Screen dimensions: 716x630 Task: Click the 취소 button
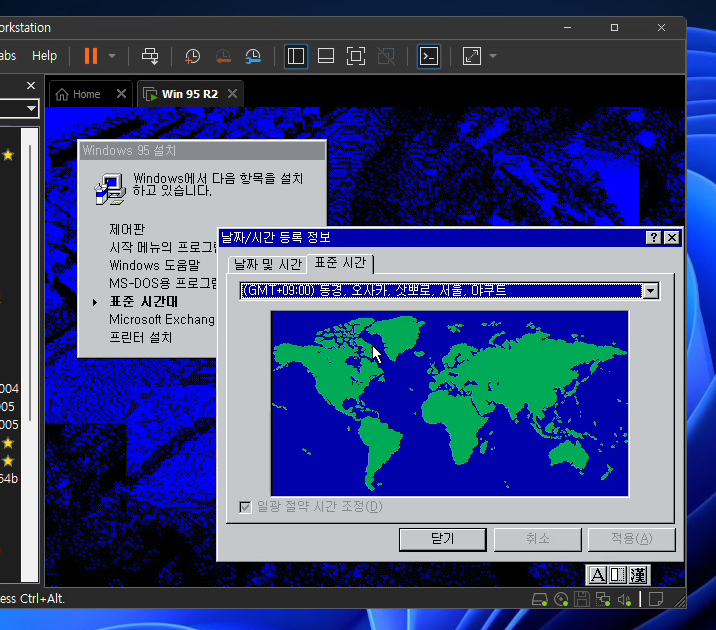coord(537,540)
